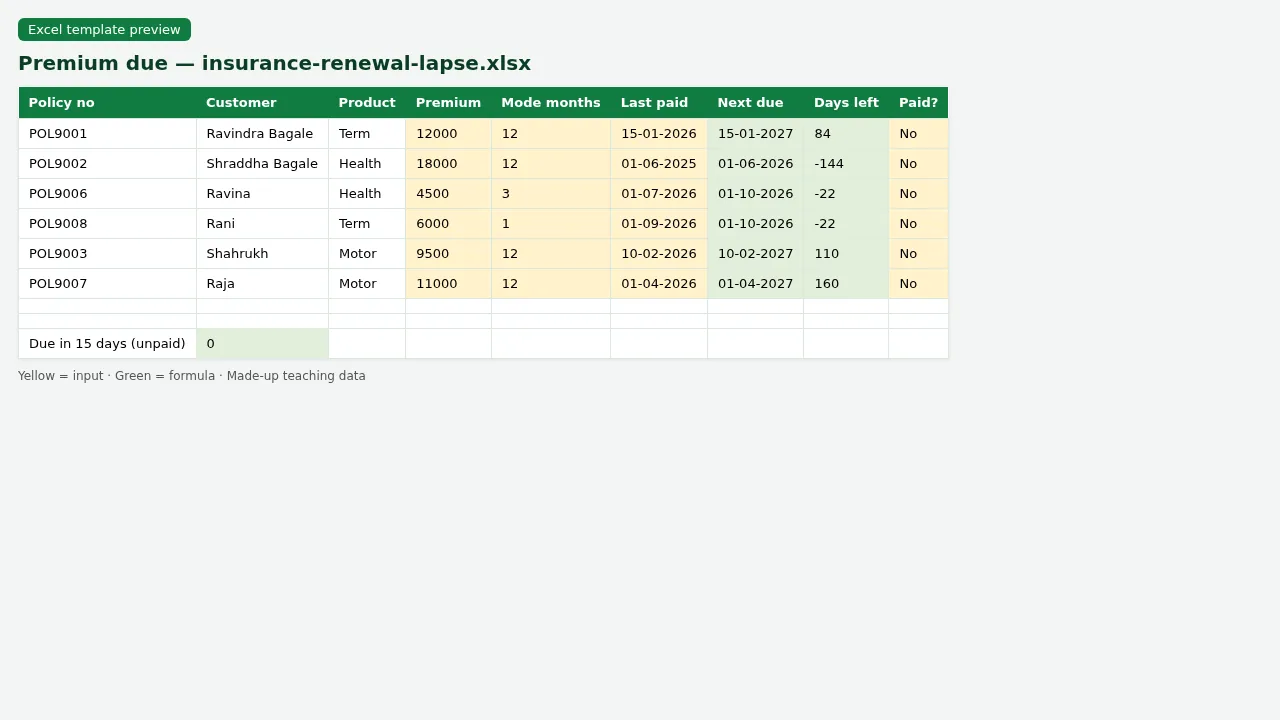Select days left value 110
The height and width of the screenshot is (720, 1280).
[x=846, y=254]
